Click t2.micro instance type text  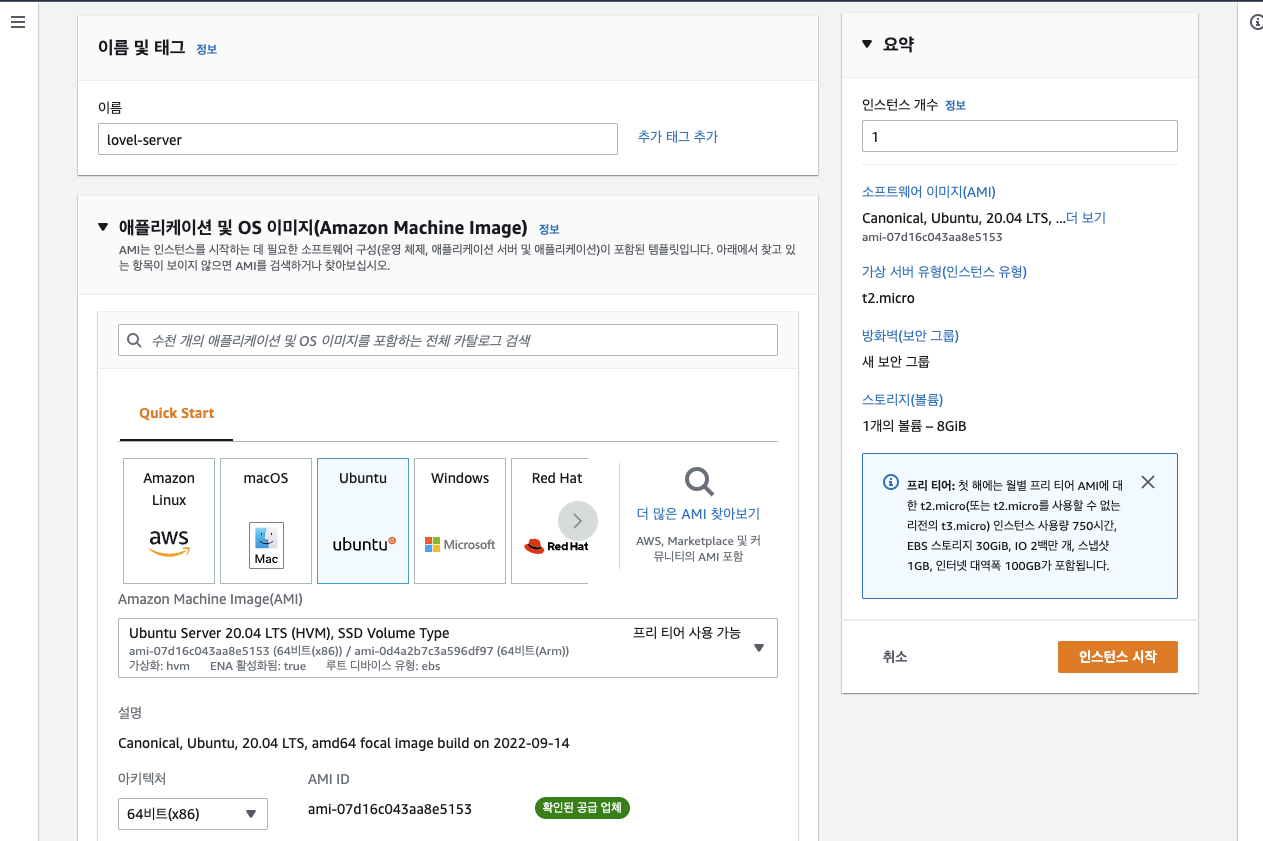point(888,298)
